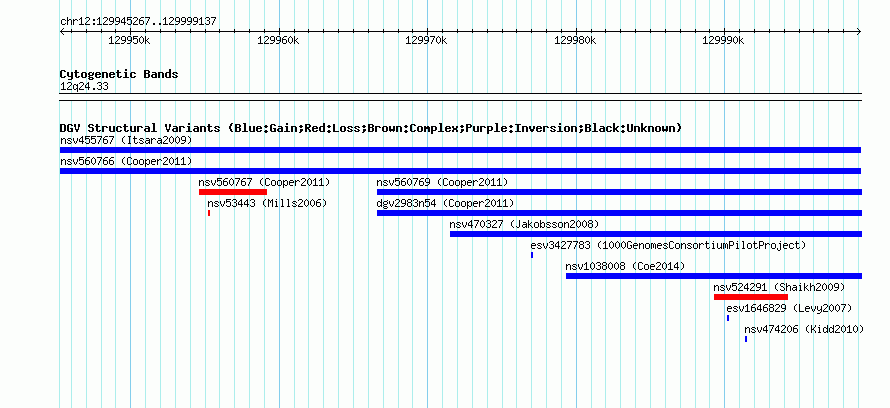Click the 129970k ruler tick label
The image size is (890, 408).
[426, 40]
